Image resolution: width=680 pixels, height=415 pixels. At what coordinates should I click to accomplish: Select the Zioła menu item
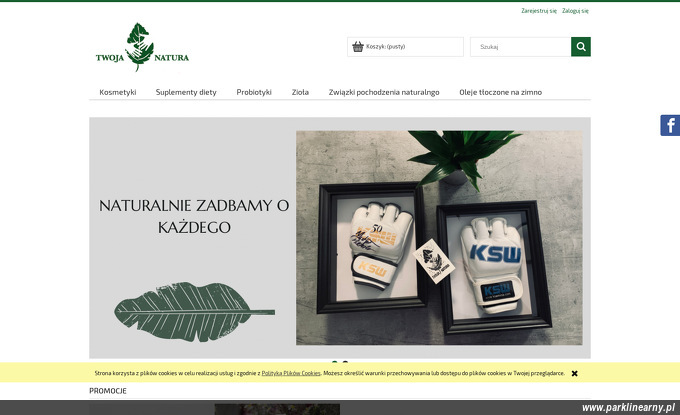(300, 92)
